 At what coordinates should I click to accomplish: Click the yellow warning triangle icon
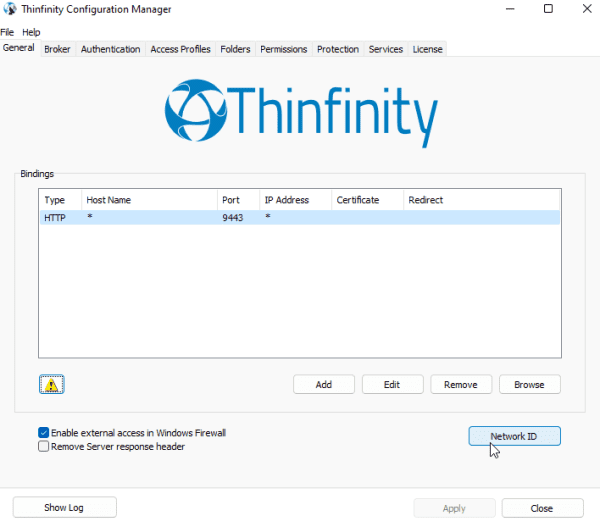(52, 384)
